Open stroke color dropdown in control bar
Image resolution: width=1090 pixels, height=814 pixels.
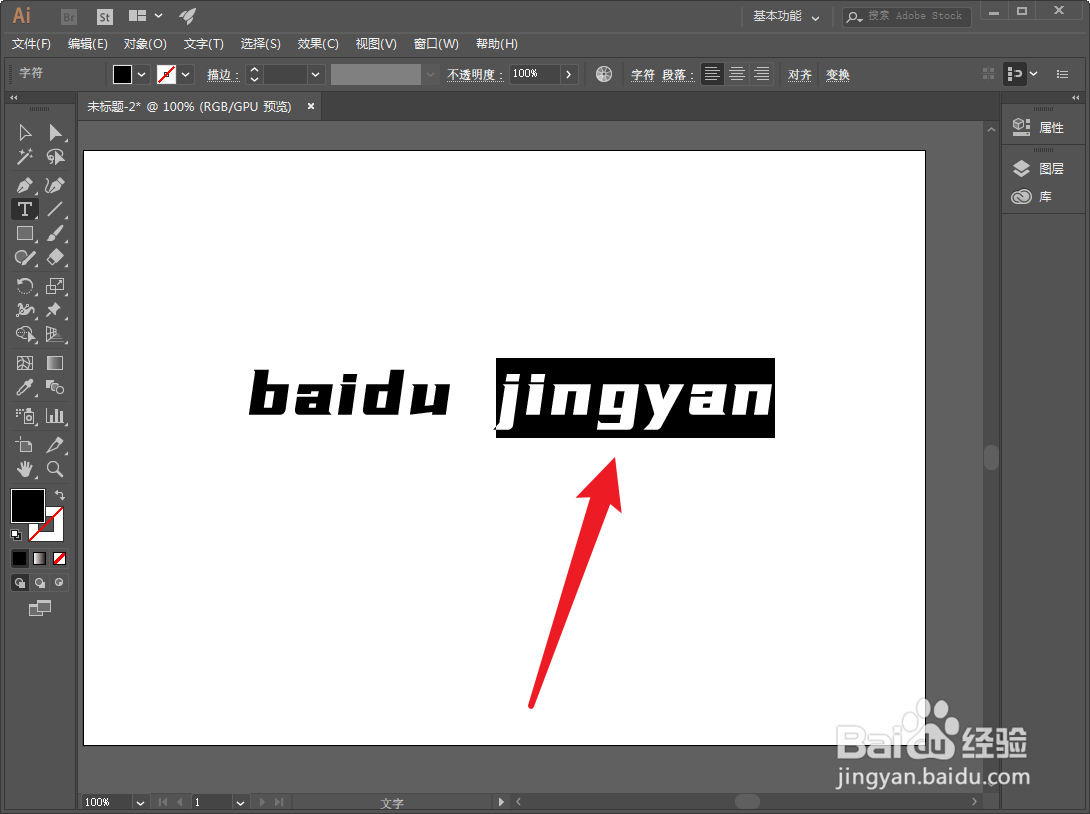186,74
